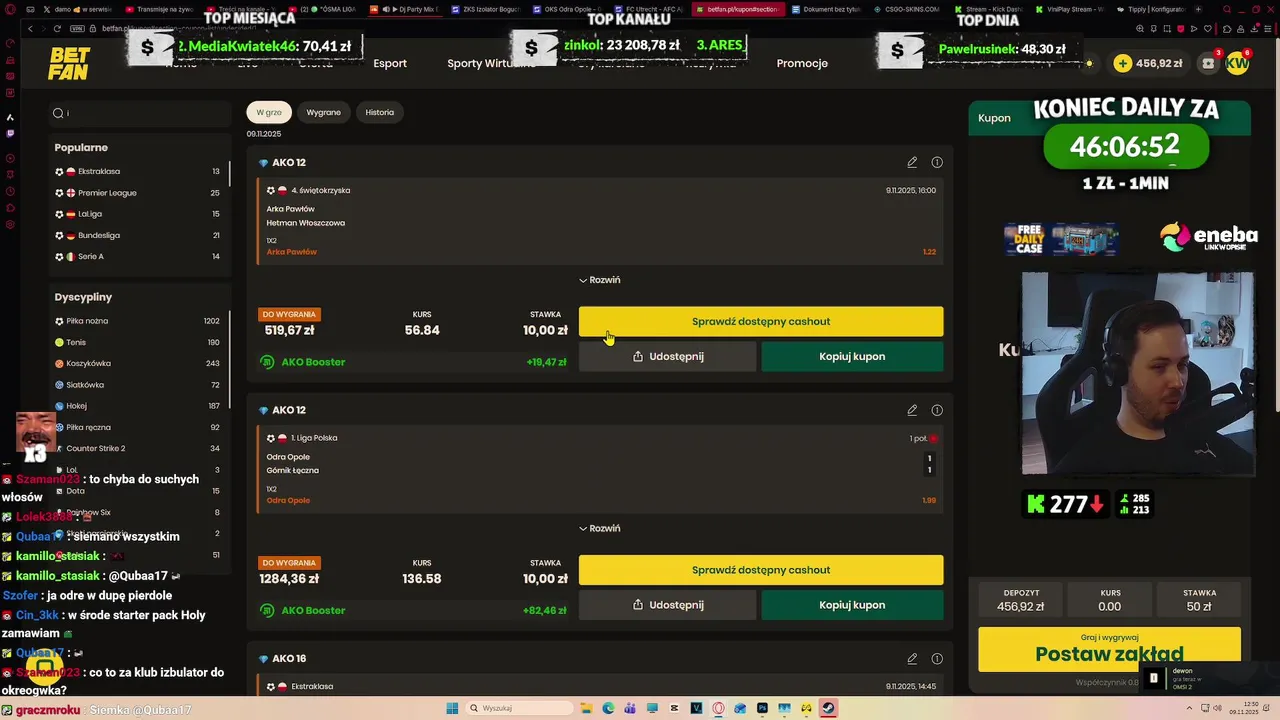Expand Odra Opole coupon with Rozwiń
Image resolution: width=1280 pixels, height=720 pixels.
600,528
